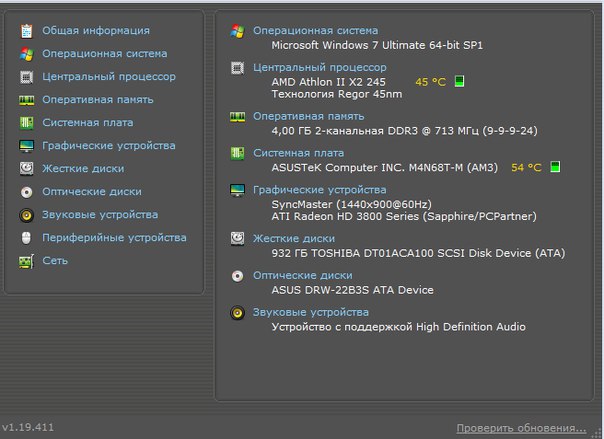Click CPU temperature green indicator icon
This screenshot has width=604, height=439.
click(459, 81)
